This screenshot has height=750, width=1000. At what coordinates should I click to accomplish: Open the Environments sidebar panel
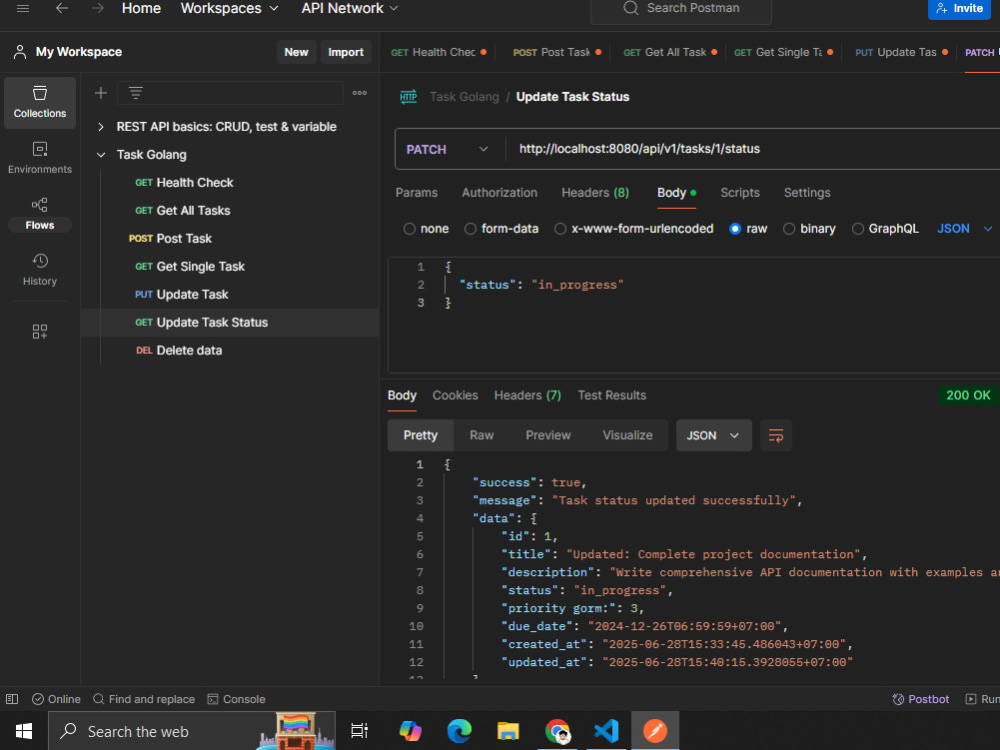40,158
